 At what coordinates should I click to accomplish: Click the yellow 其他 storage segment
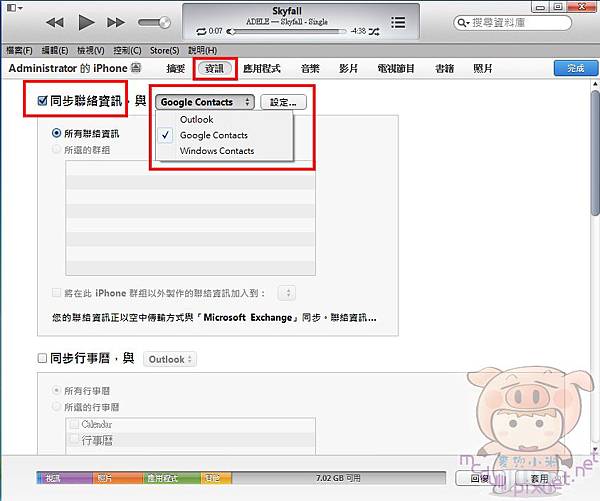point(216,478)
